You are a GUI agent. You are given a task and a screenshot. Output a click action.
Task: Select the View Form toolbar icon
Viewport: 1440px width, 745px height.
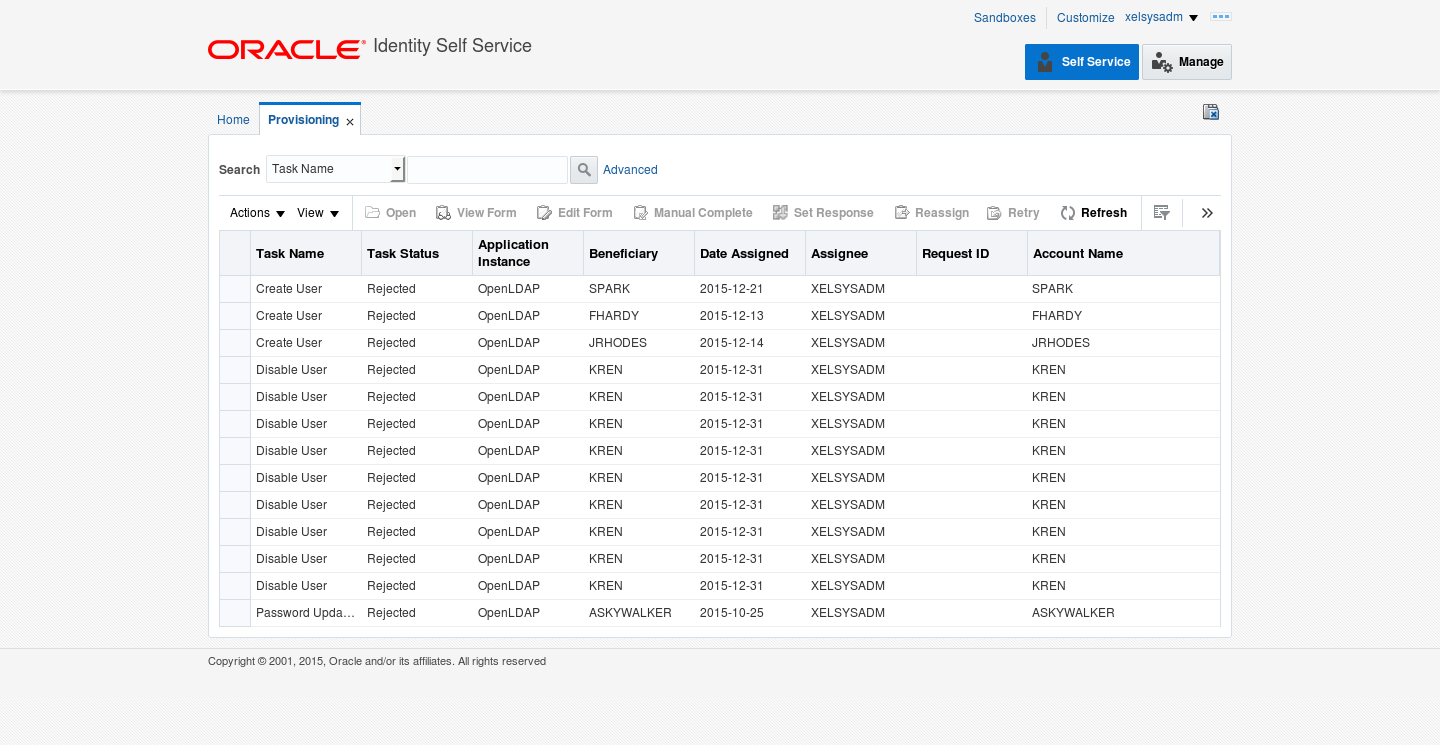476,212
